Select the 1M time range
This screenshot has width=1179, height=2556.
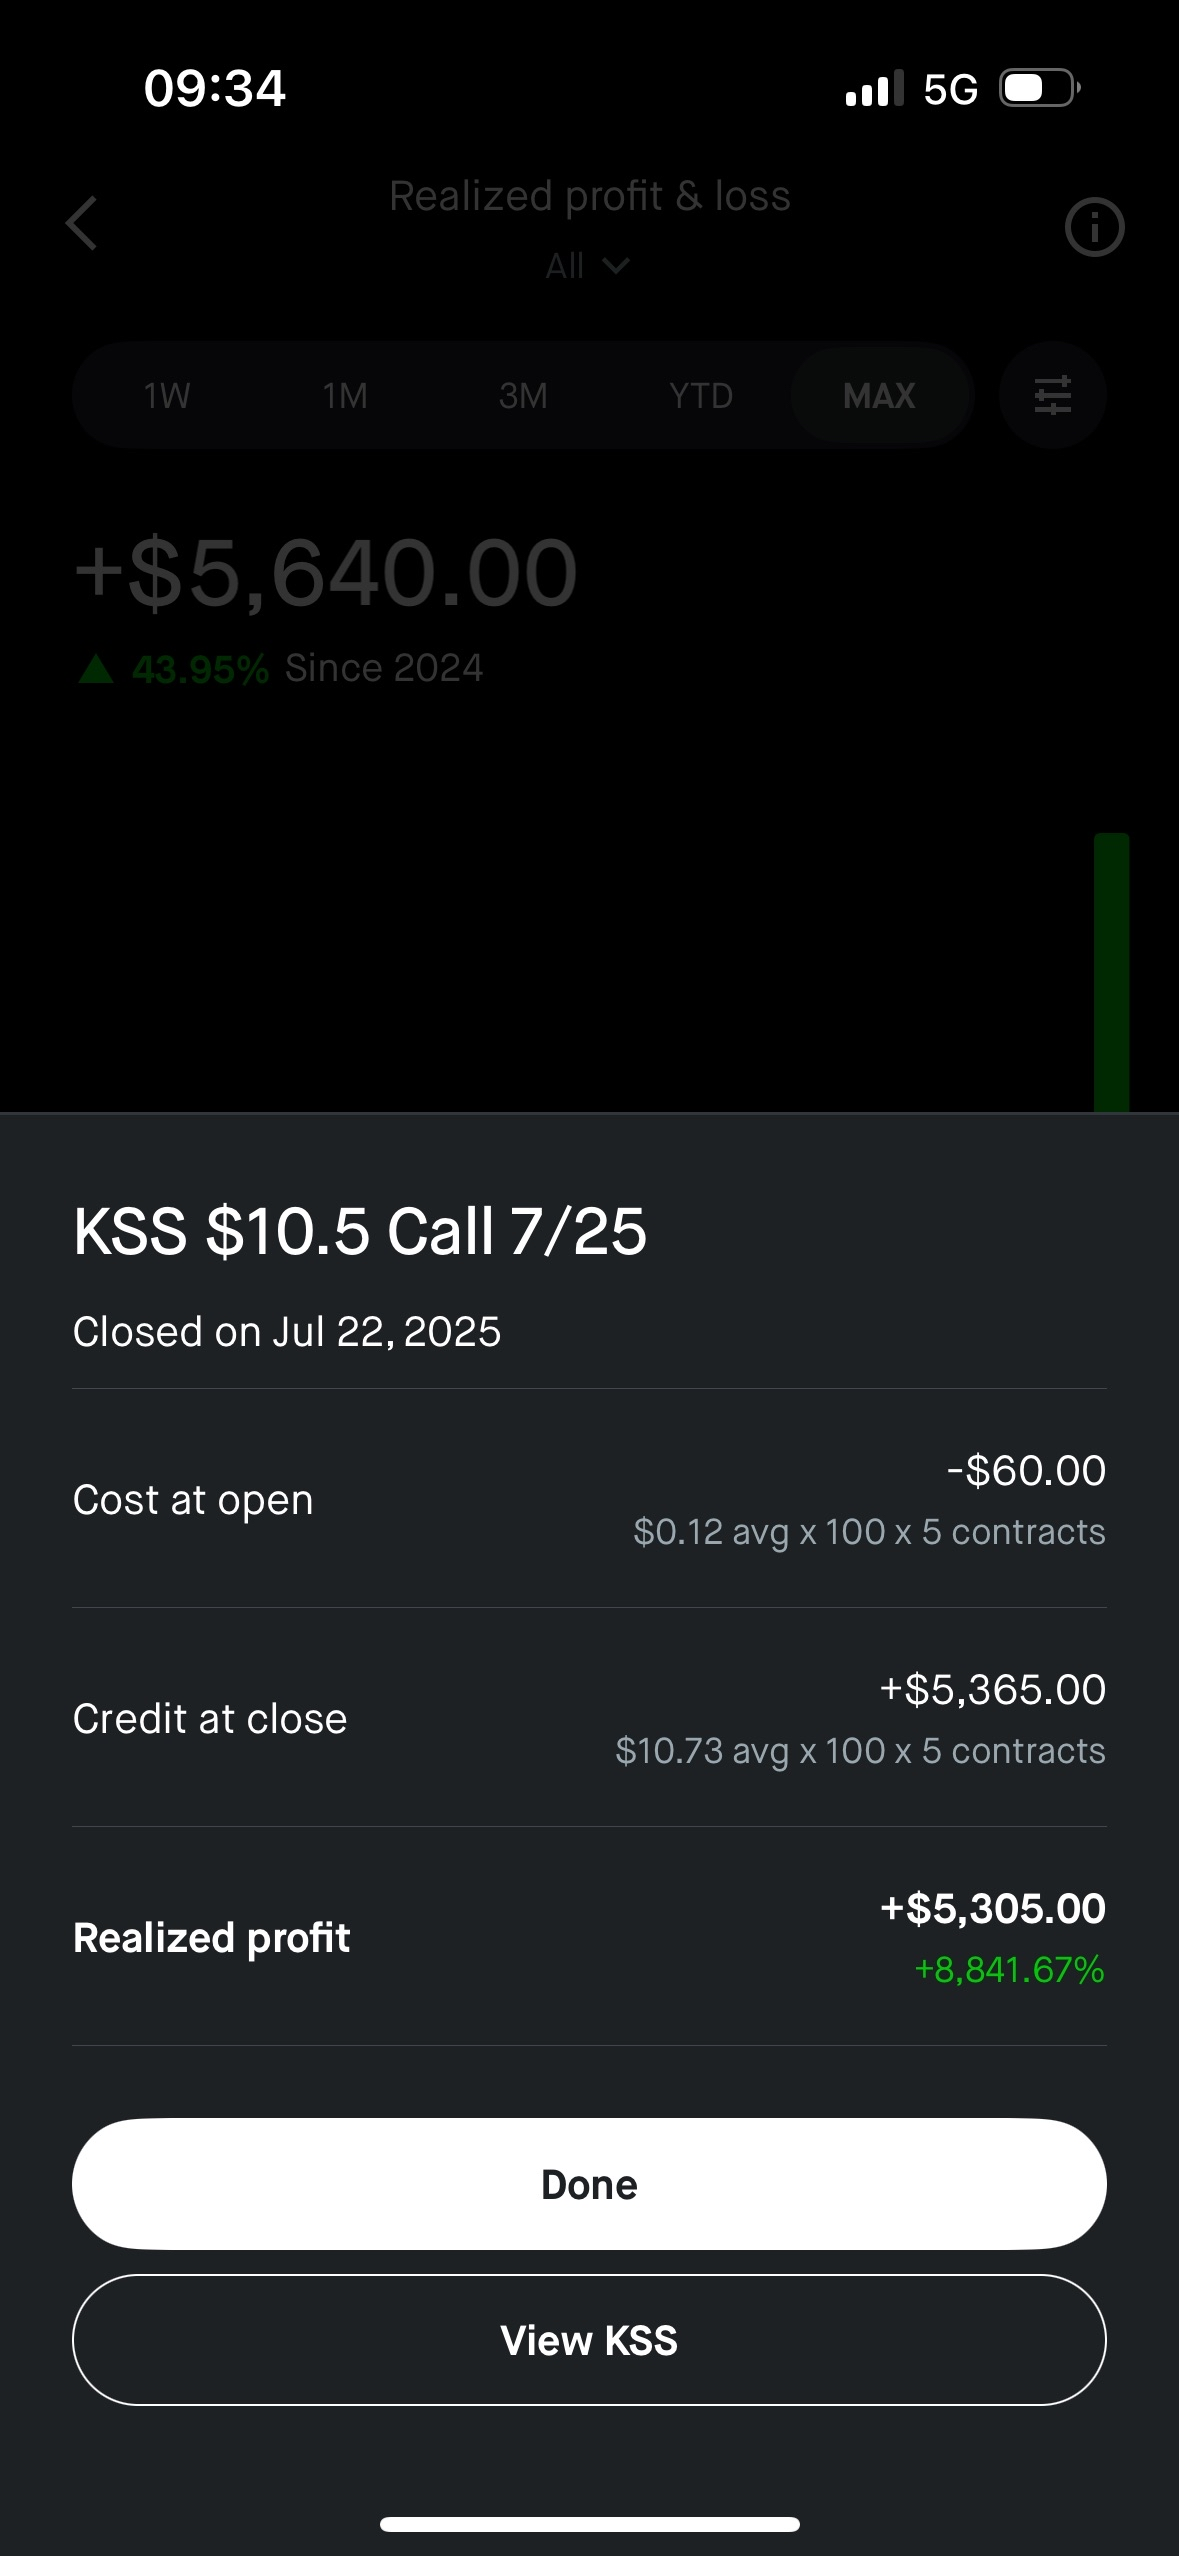(x=345, y=396)
